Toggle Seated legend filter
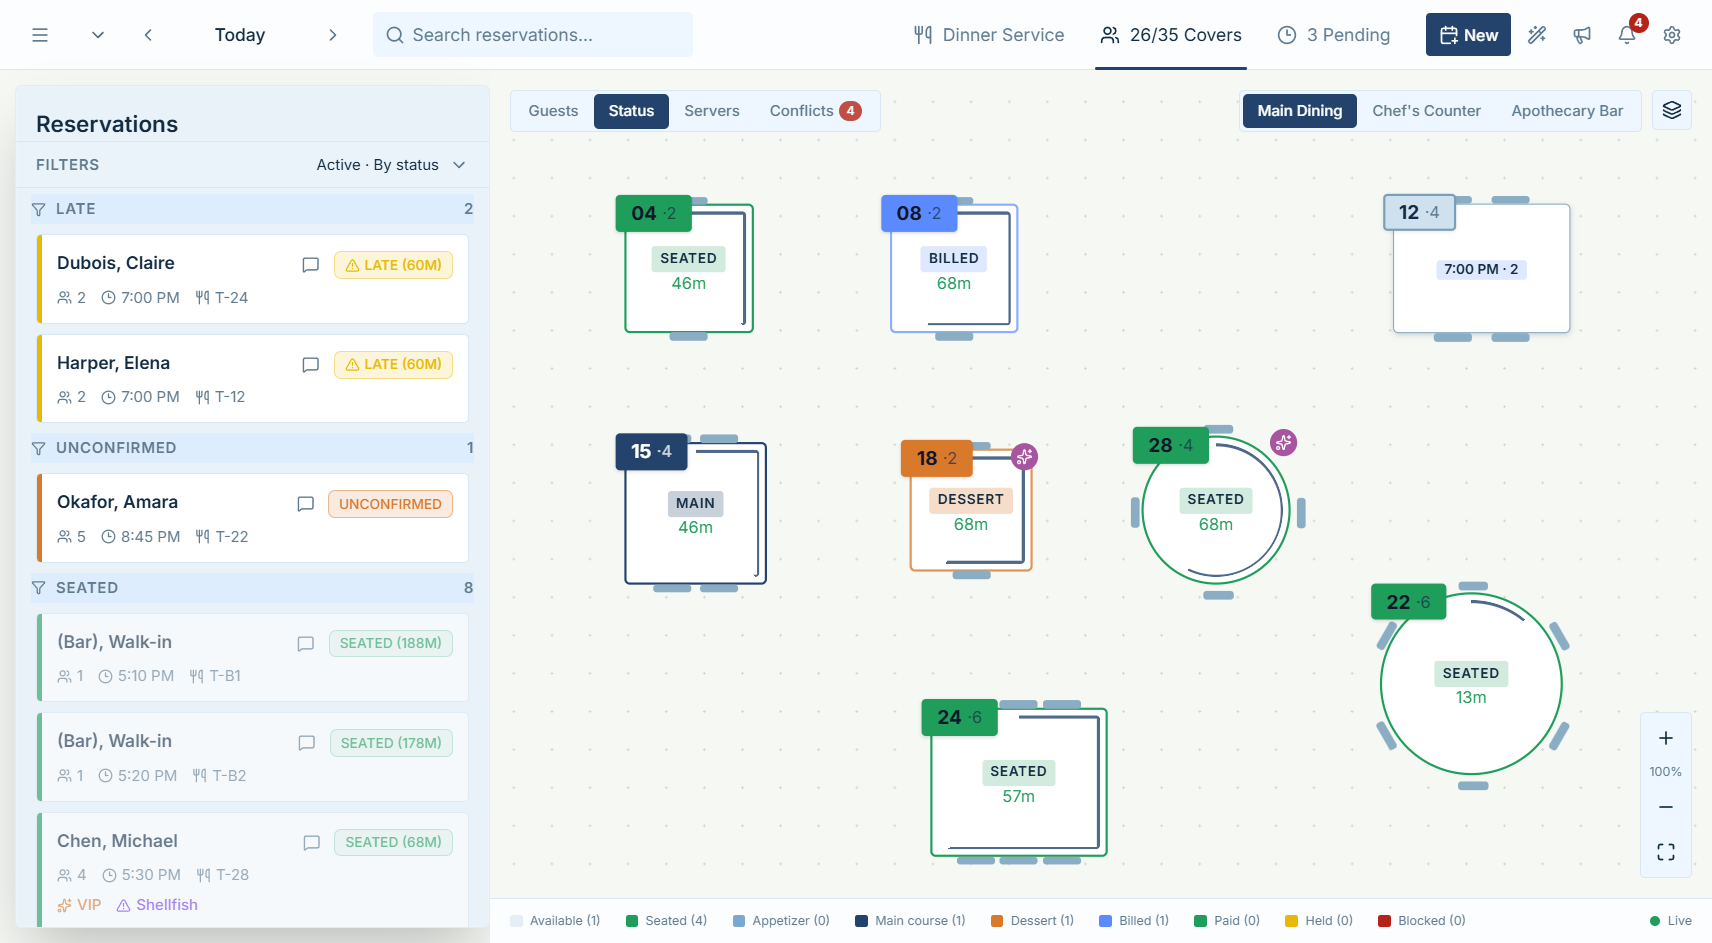This screenshot has height=943, width=1712. (666, 921)
